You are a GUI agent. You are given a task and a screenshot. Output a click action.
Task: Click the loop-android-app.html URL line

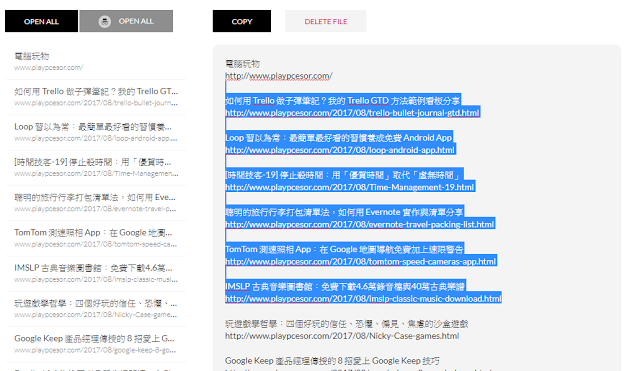(x=340, y=150)
